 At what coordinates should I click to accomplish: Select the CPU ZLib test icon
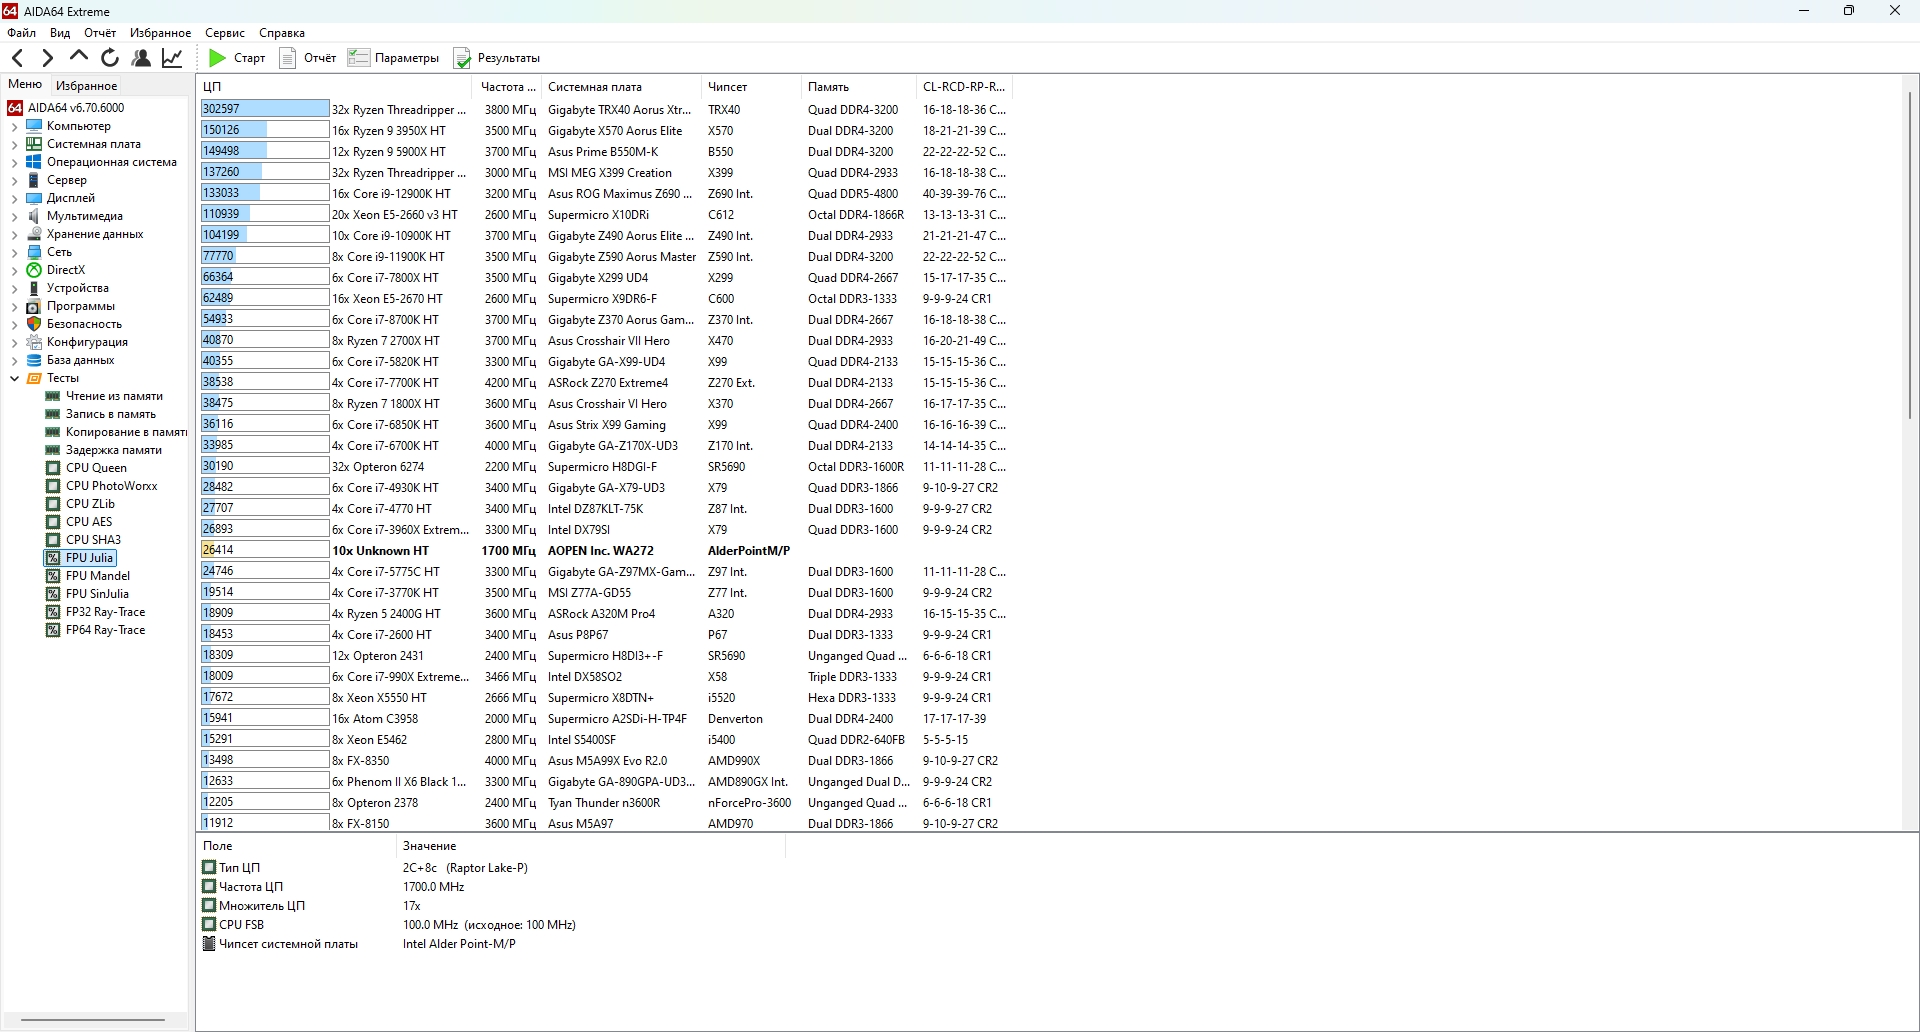point(53,504)
